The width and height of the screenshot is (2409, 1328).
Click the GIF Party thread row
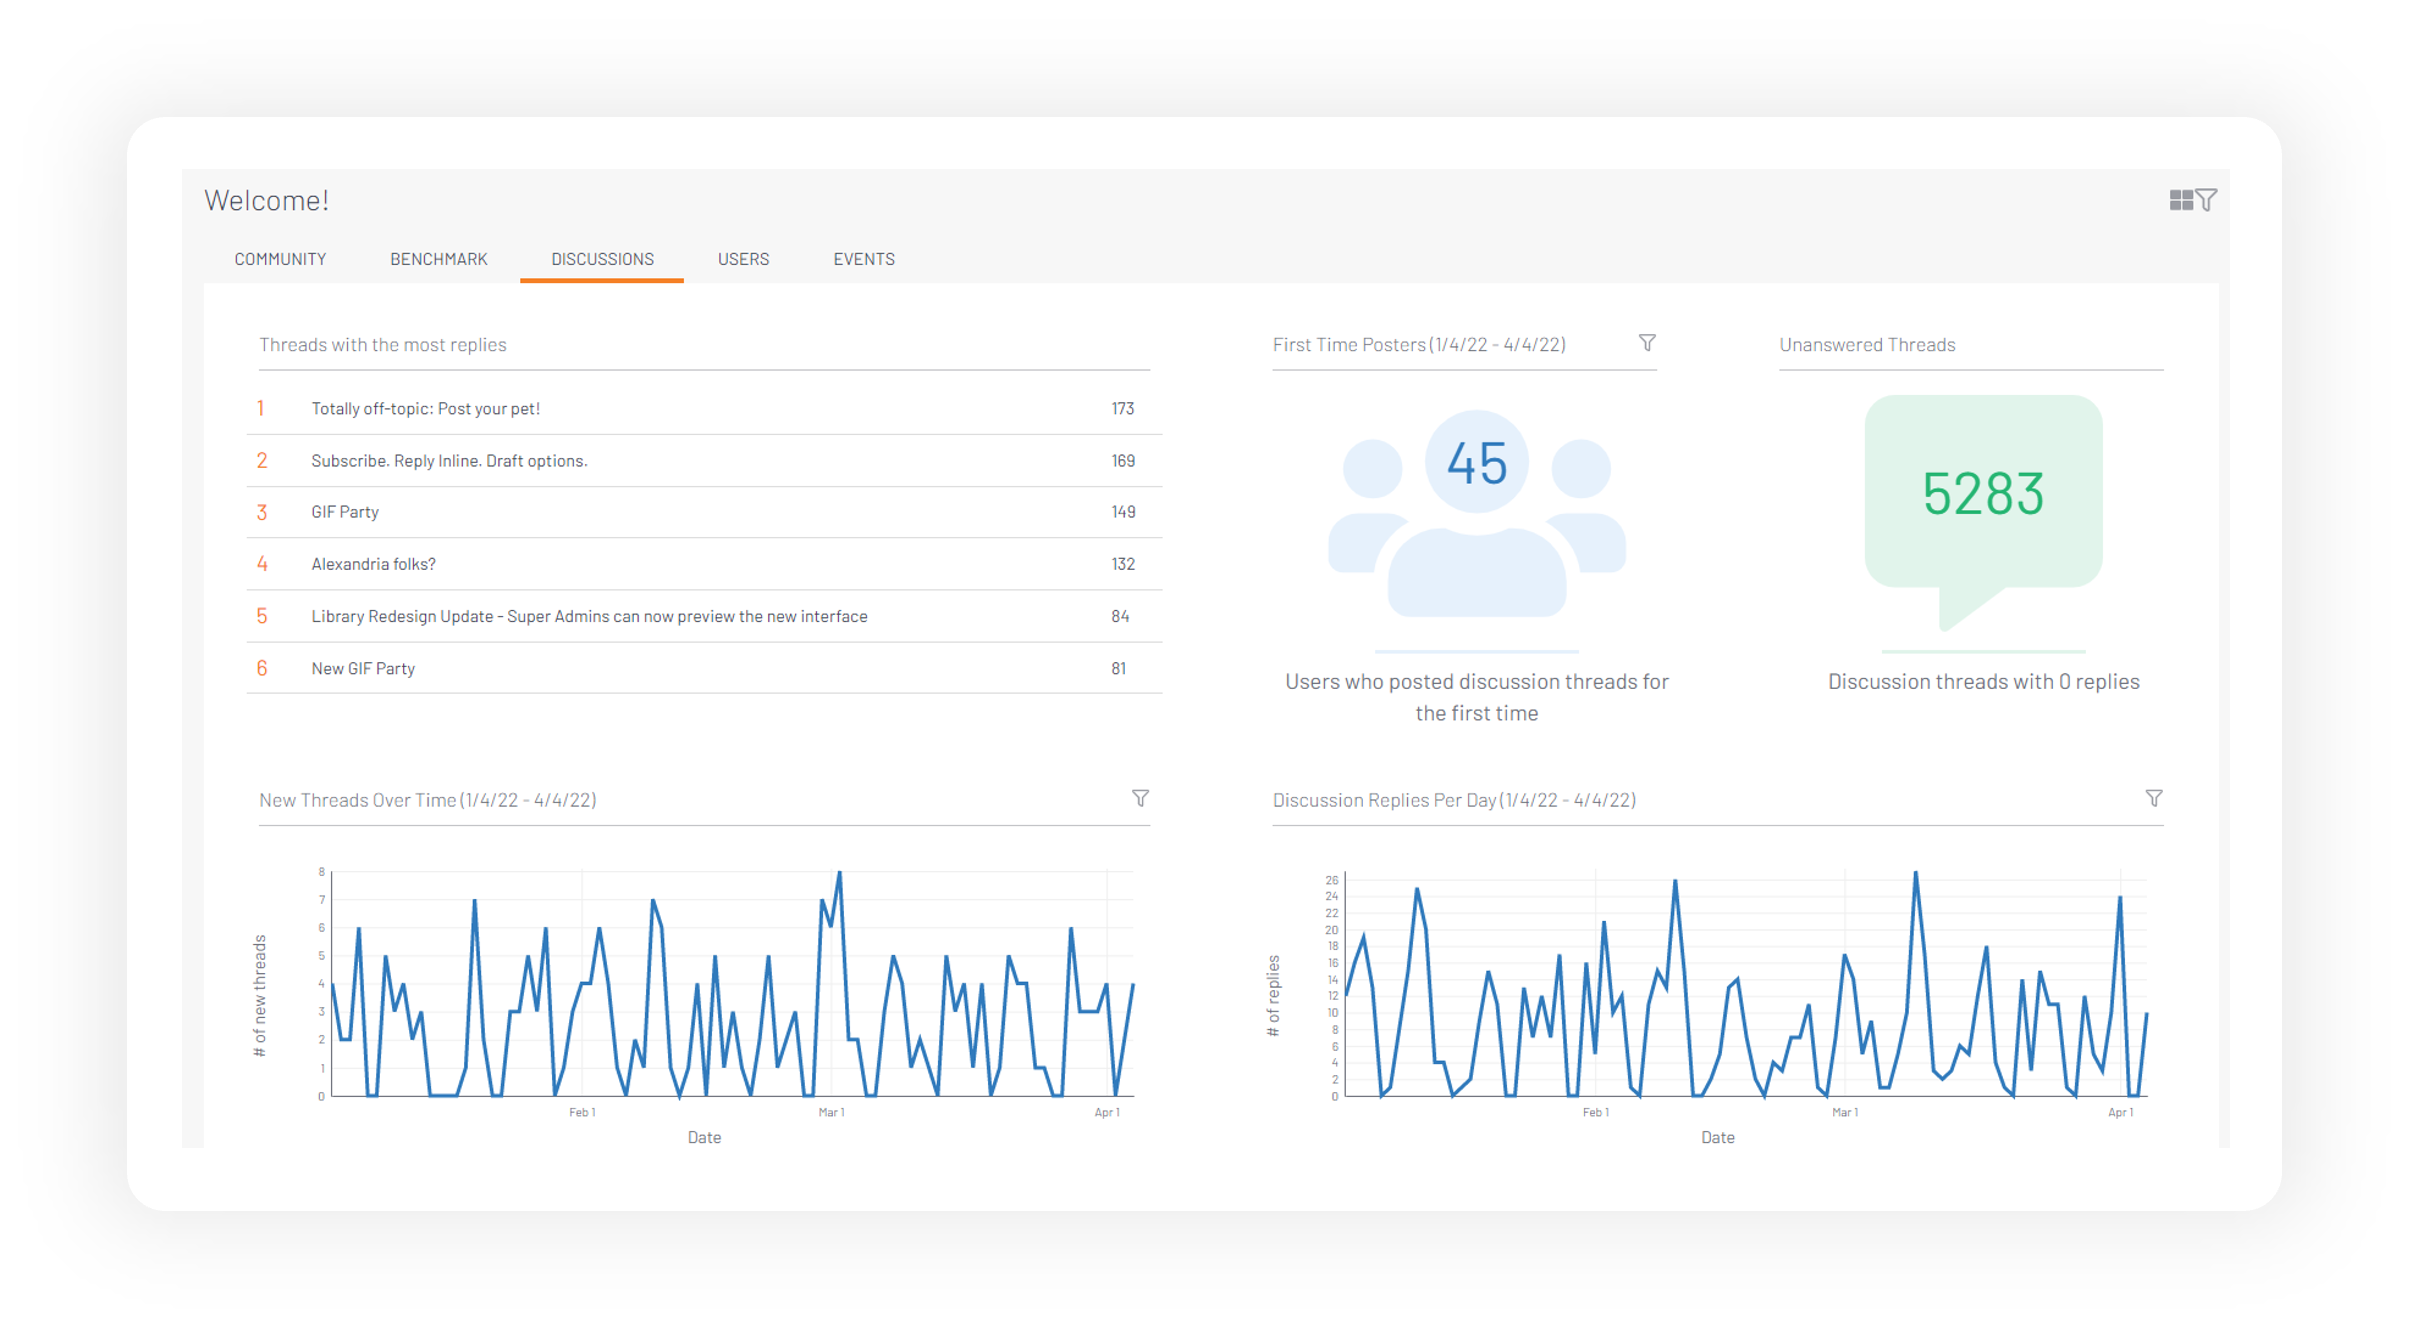click(345, 512)
